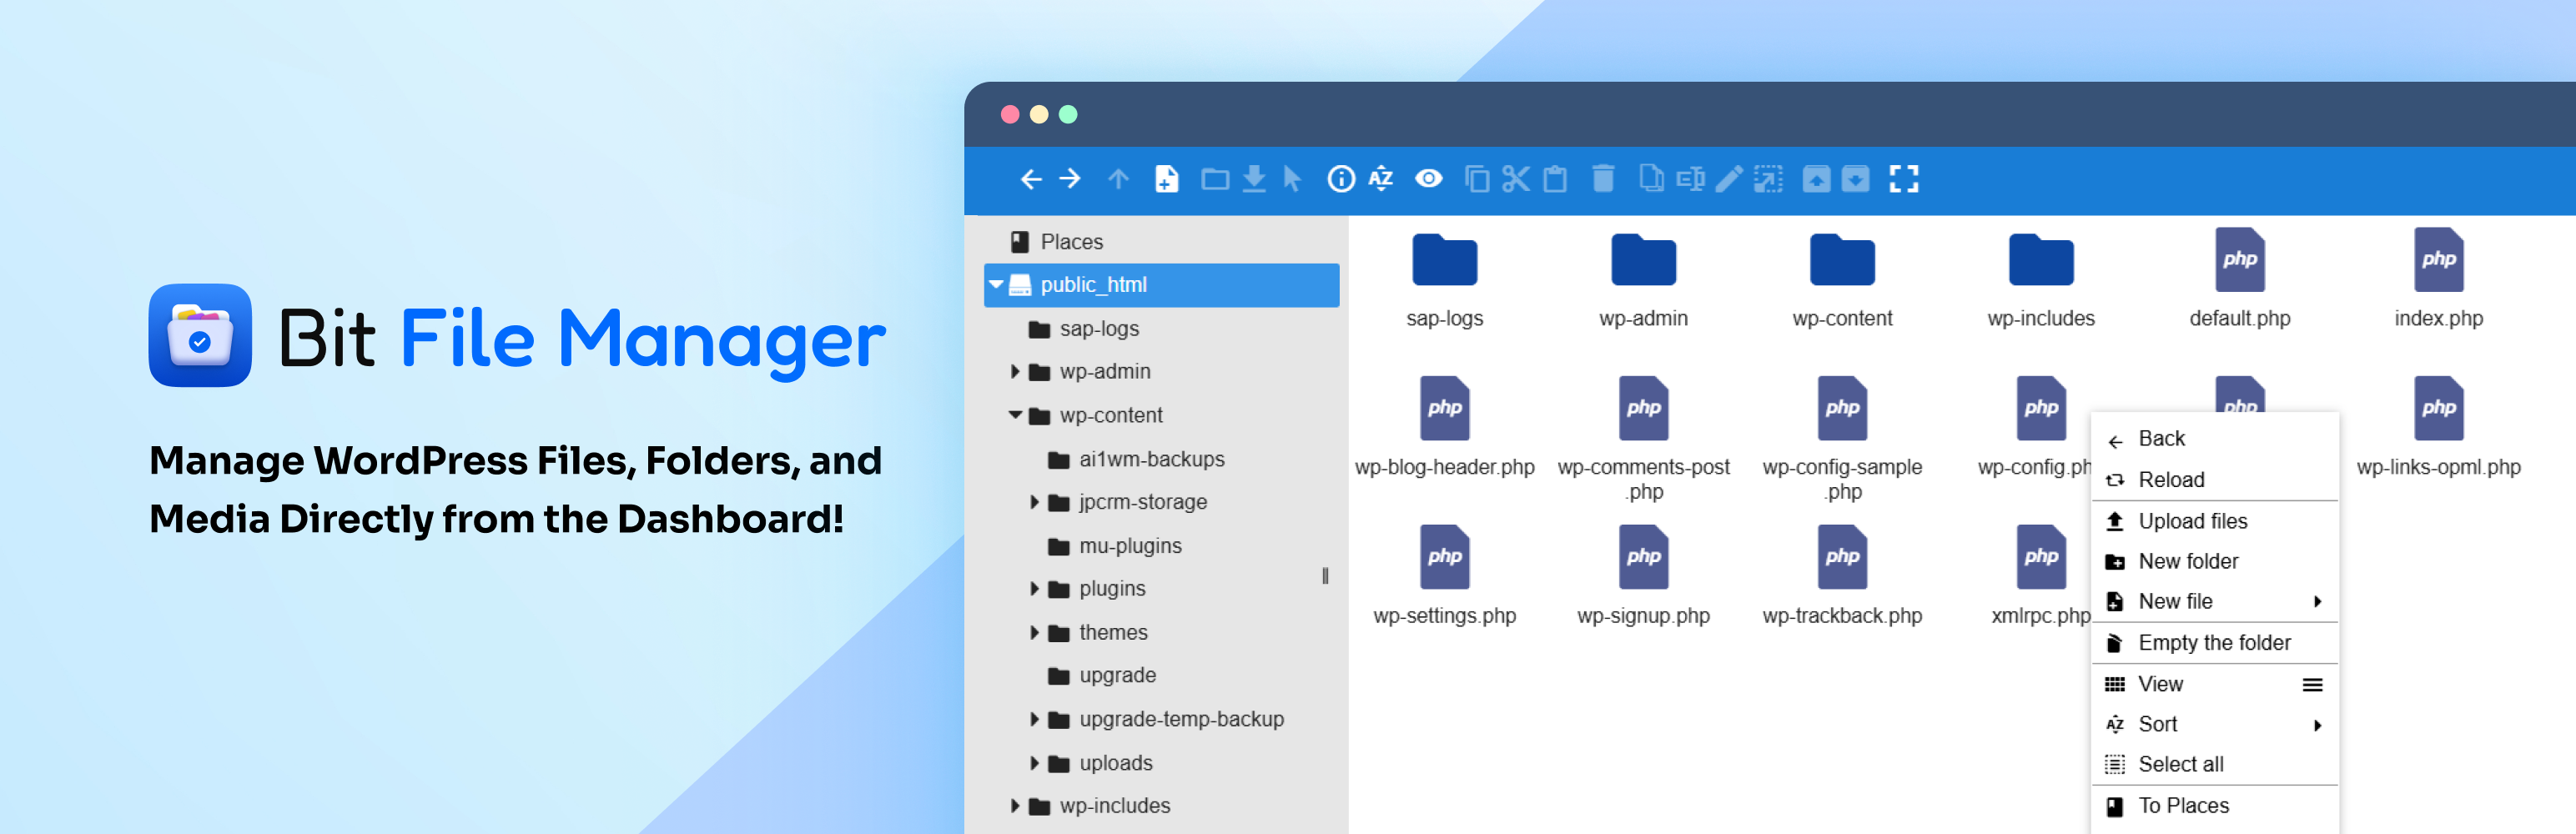This screenshot has height=834, width=2576.
Task: Toggle preview with the eye icon
Action: click(1428, 180)
